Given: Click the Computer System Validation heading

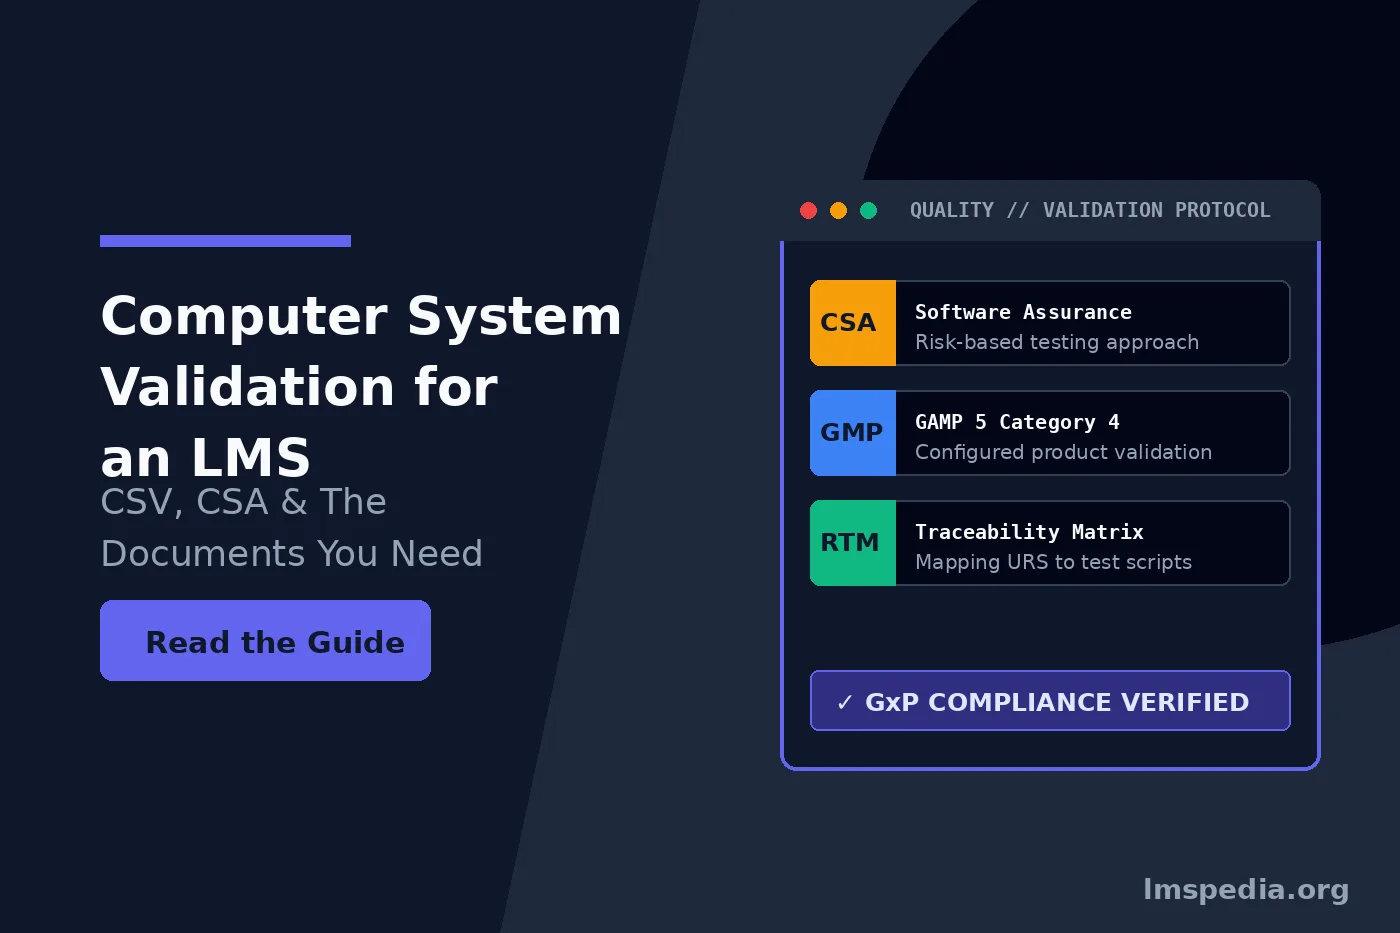Looking at the screenshot, I should pos(361,386).
